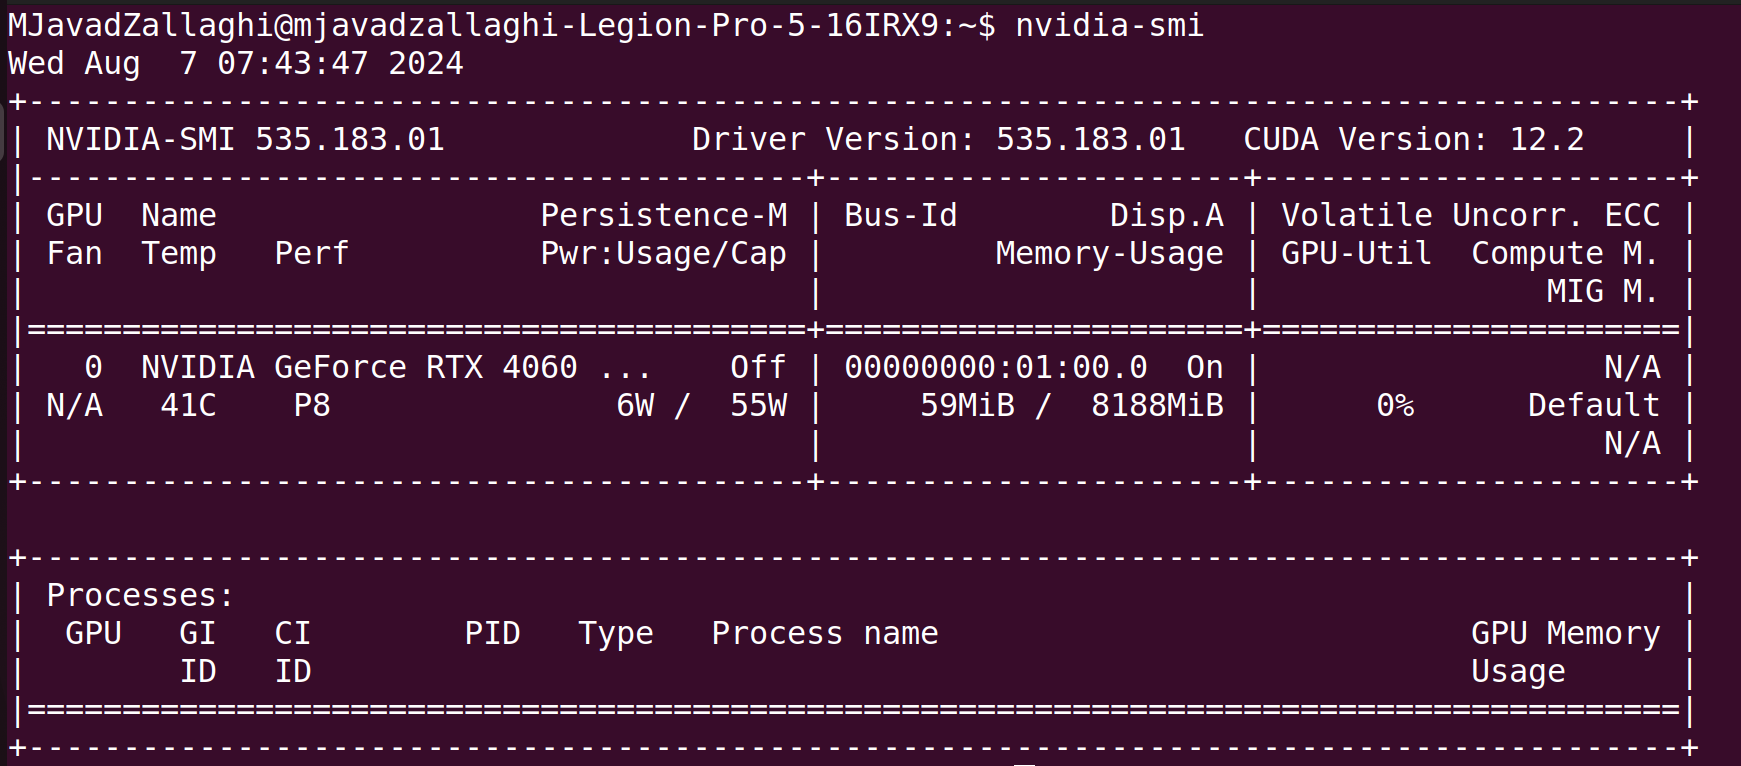Click the used memory value 59MiB
The height and width of the screenshot is (766, 1741).
967,405
